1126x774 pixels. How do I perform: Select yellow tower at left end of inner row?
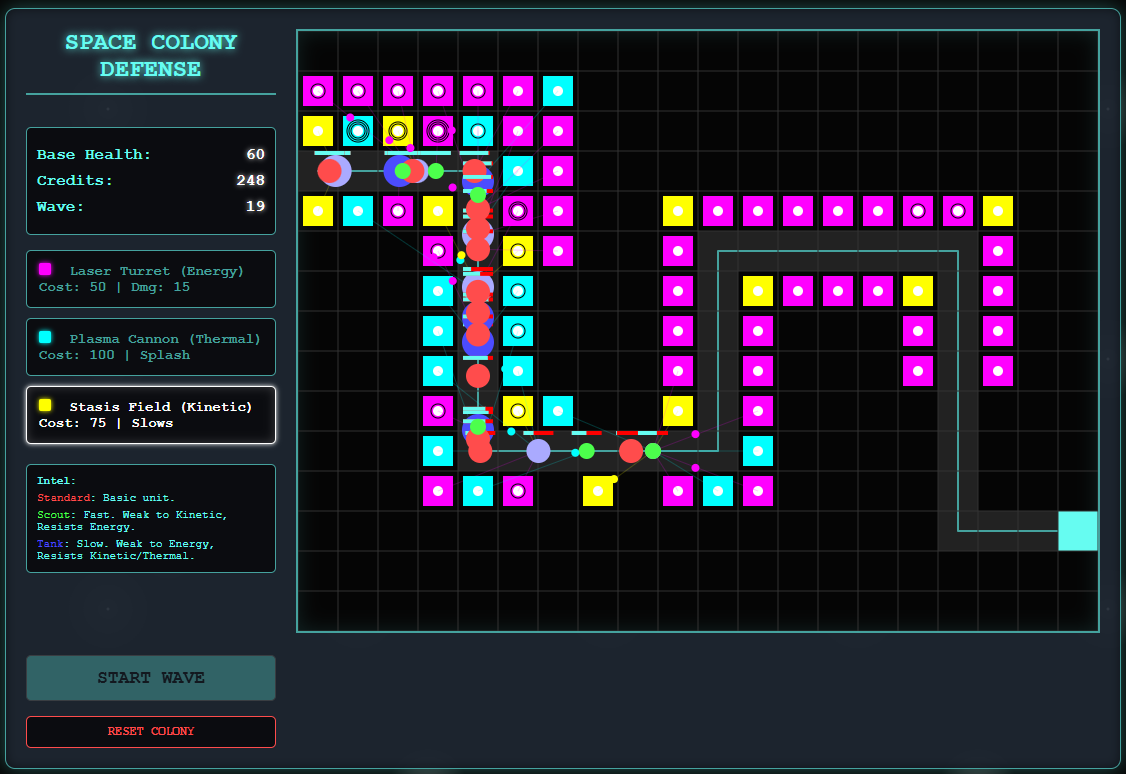click(758, 292)
